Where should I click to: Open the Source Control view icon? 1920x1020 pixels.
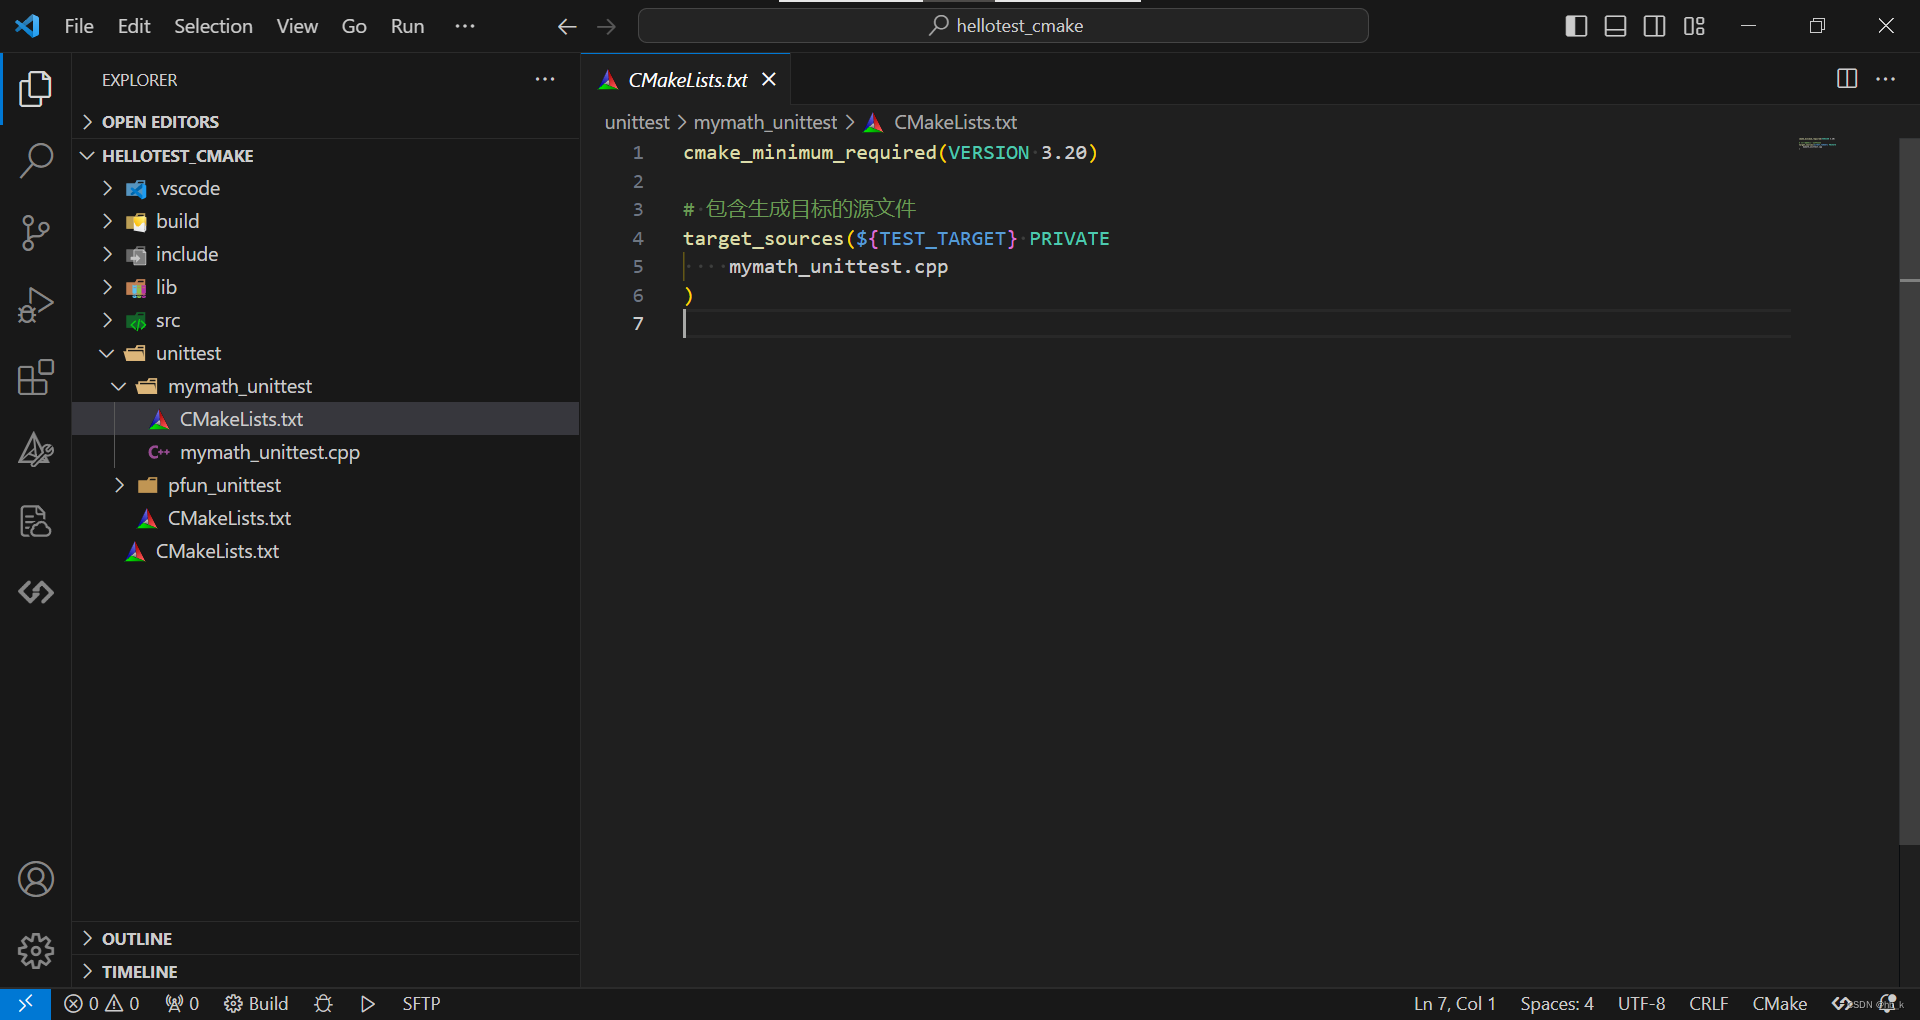tap(36, 233)
